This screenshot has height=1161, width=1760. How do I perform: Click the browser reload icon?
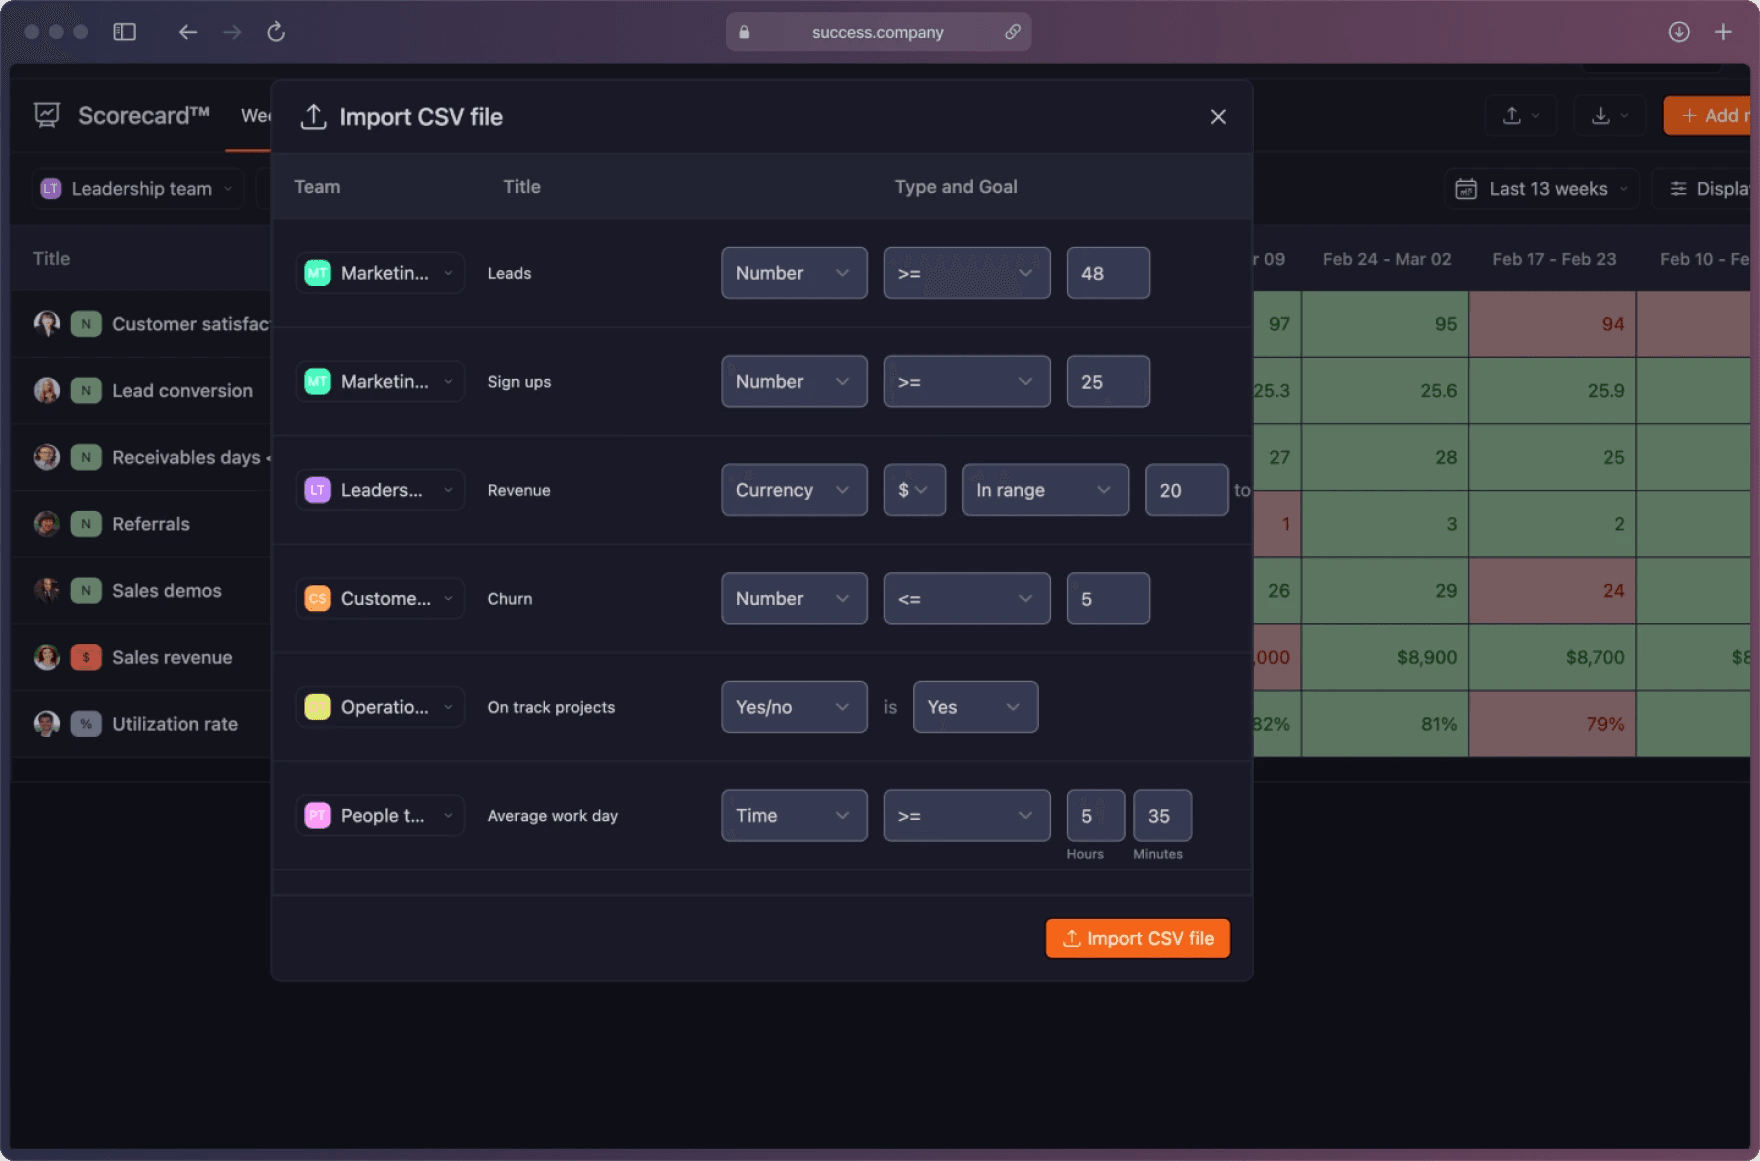276,32
